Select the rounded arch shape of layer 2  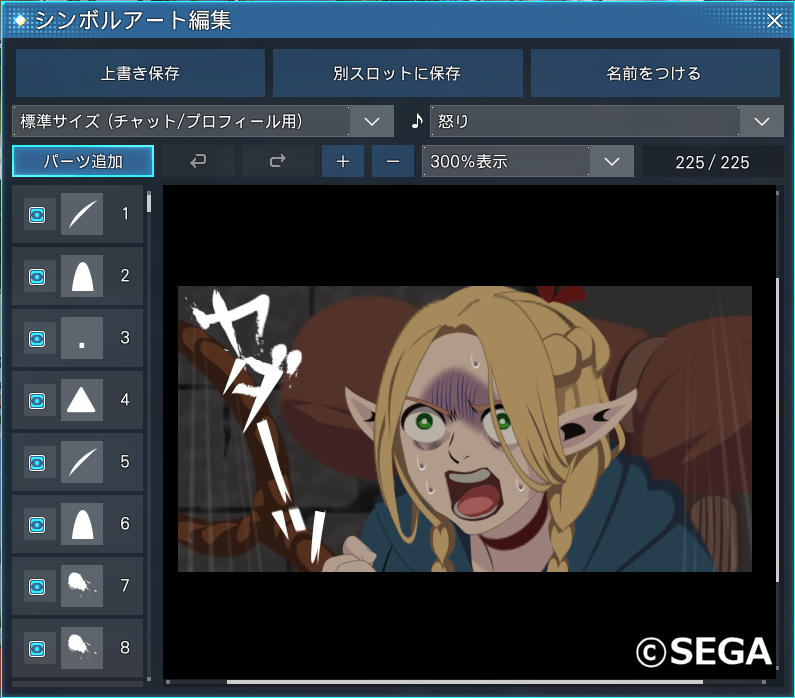(82, 276)
